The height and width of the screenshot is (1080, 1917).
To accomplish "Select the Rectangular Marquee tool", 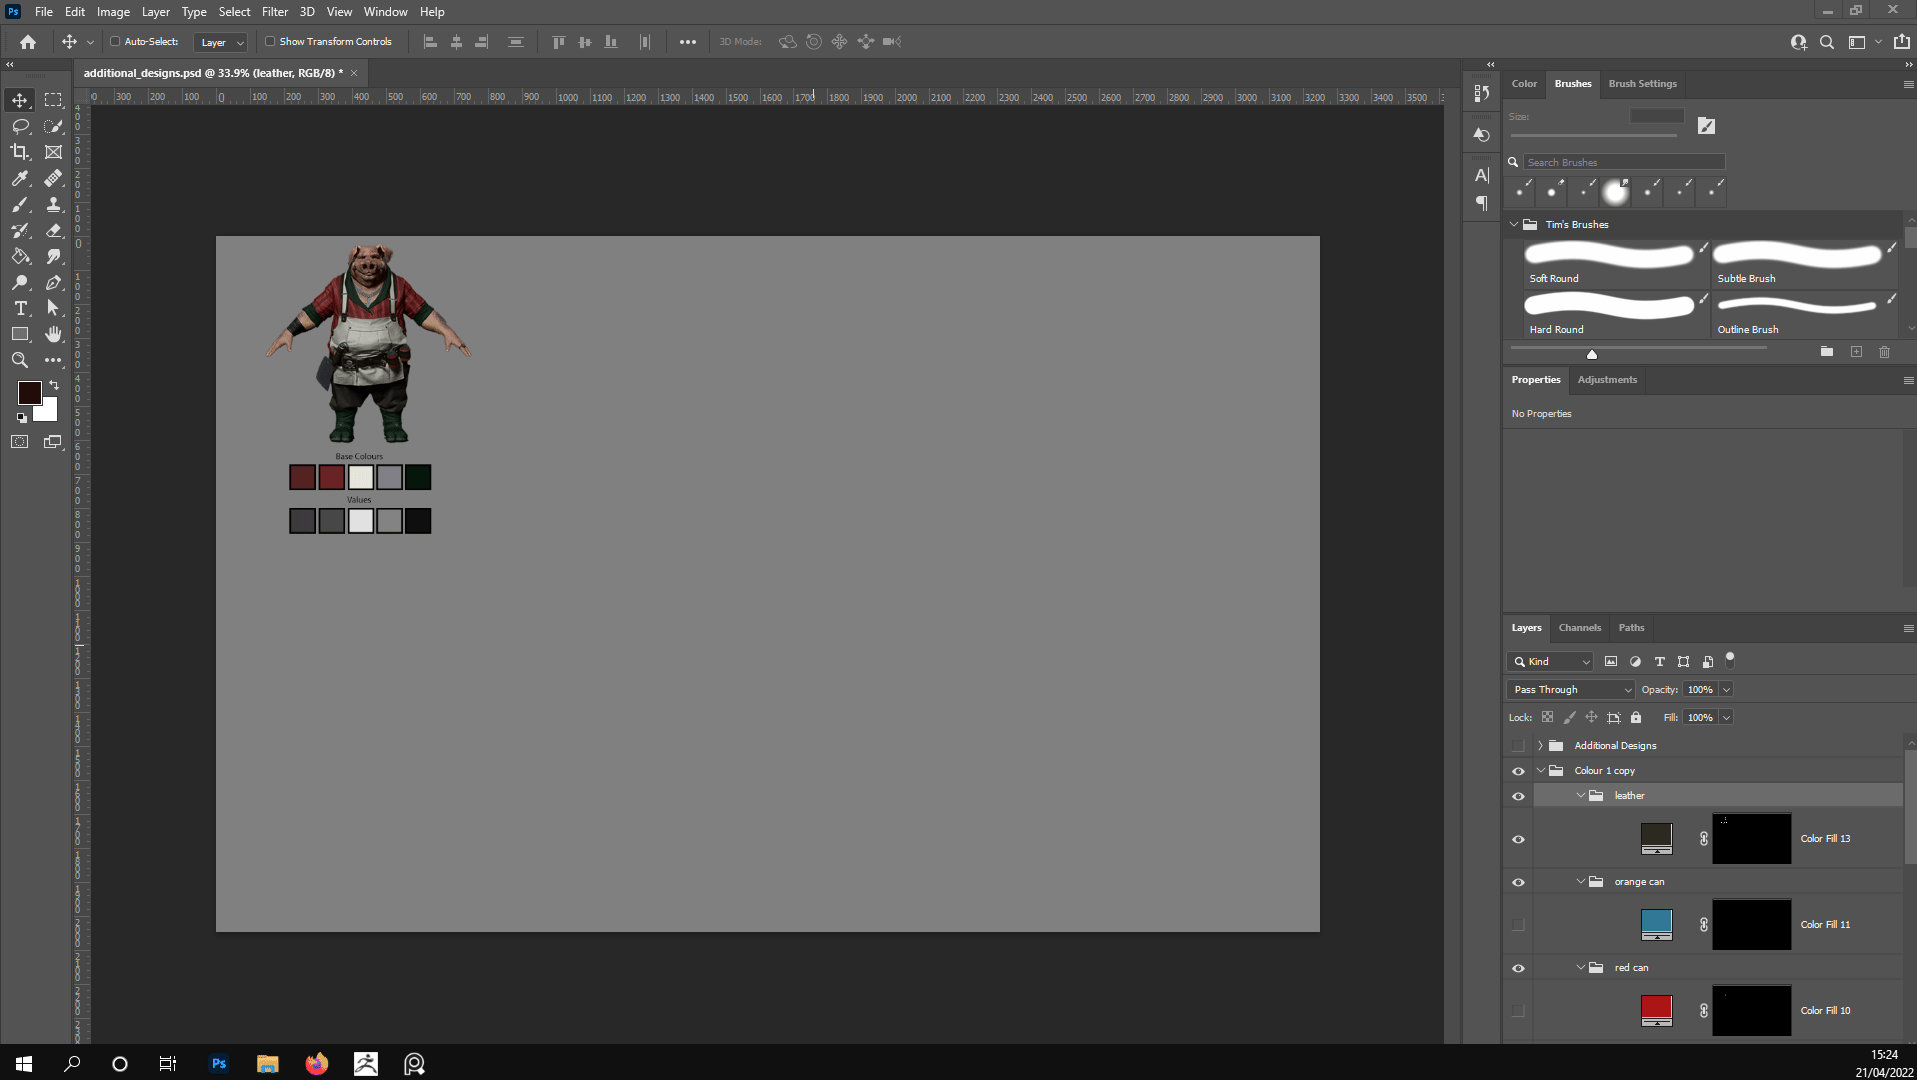I will pos(54,100).
